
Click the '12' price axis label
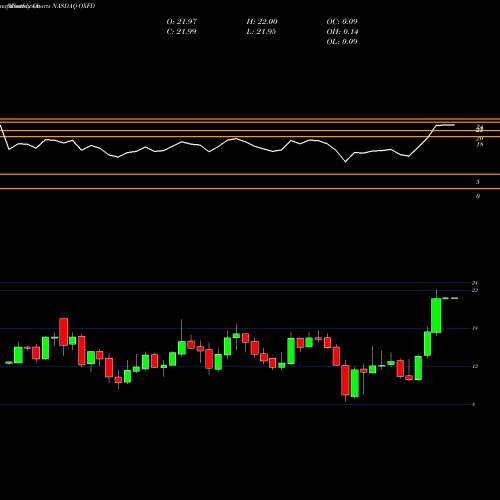[x=475, y=366]
